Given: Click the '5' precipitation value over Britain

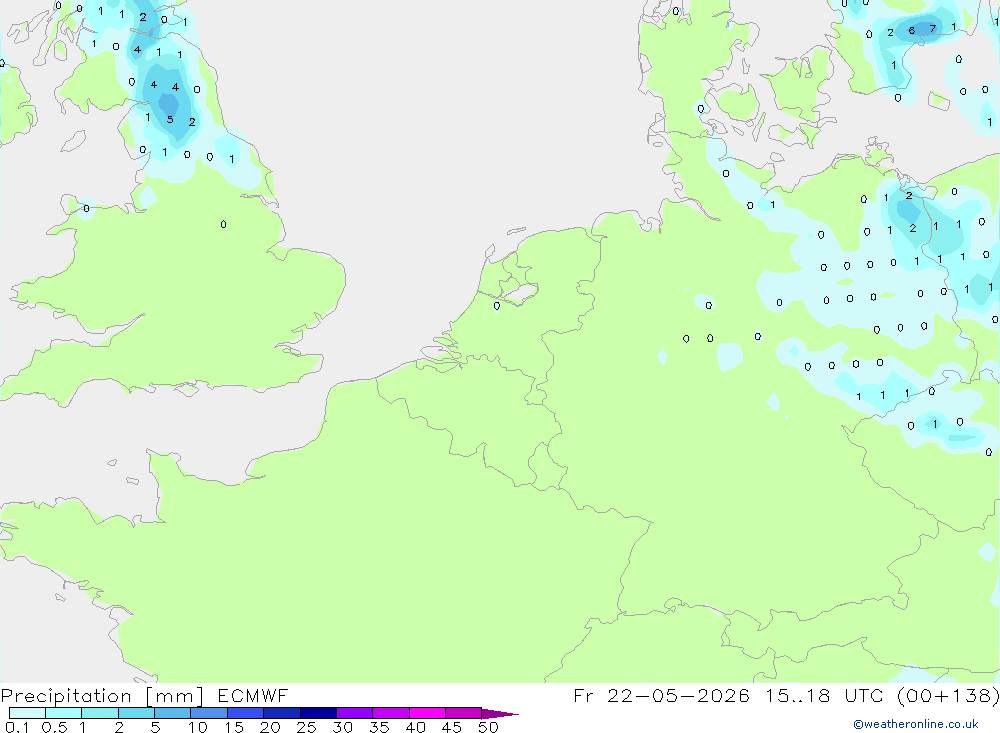Looking at the screenshot, I should click(x=170, y=119).
